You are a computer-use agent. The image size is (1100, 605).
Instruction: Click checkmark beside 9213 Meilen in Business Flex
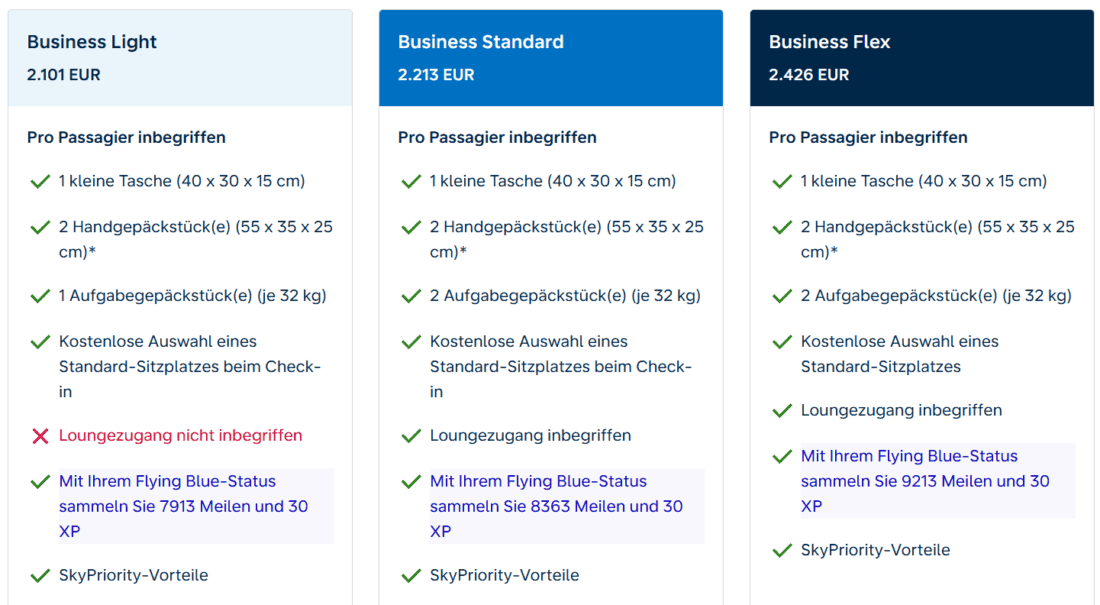pyautogui.click(x=782, y=457)
